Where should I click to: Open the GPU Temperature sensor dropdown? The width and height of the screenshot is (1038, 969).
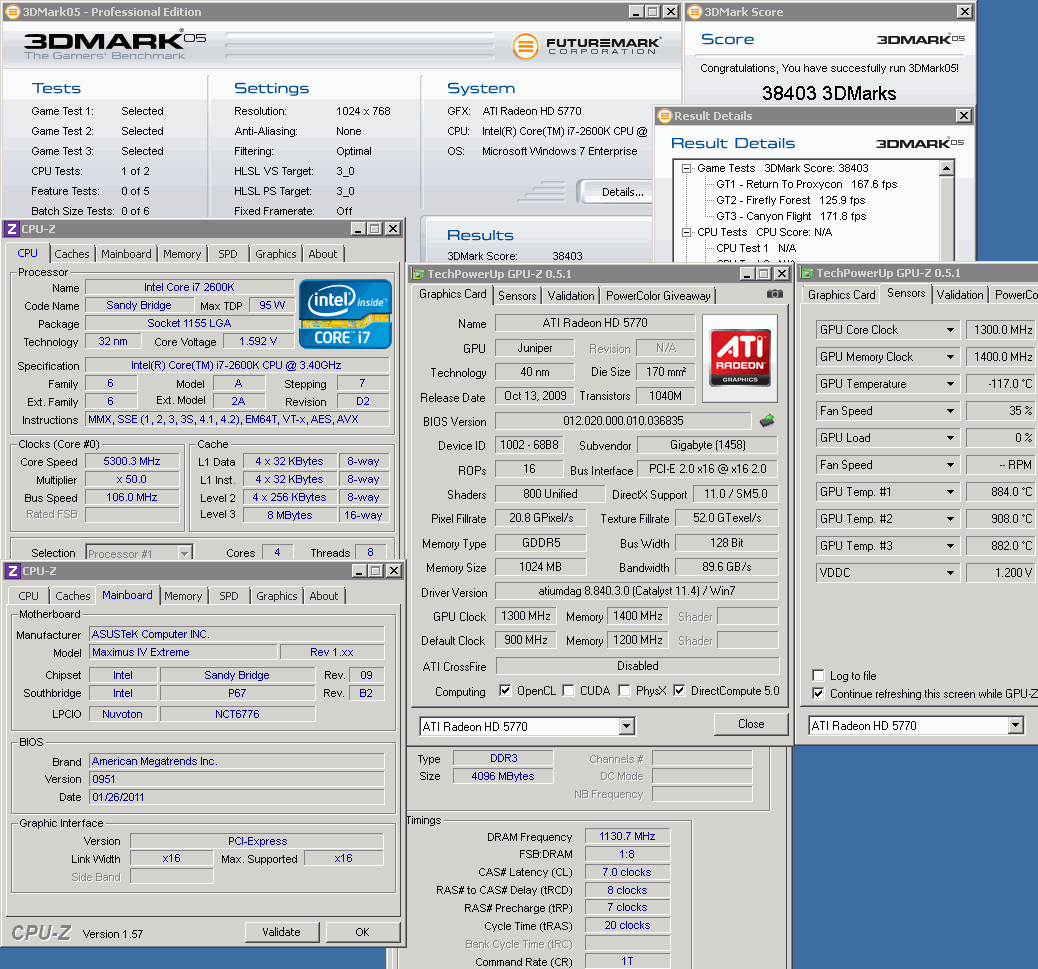click(x=950, y=384)
